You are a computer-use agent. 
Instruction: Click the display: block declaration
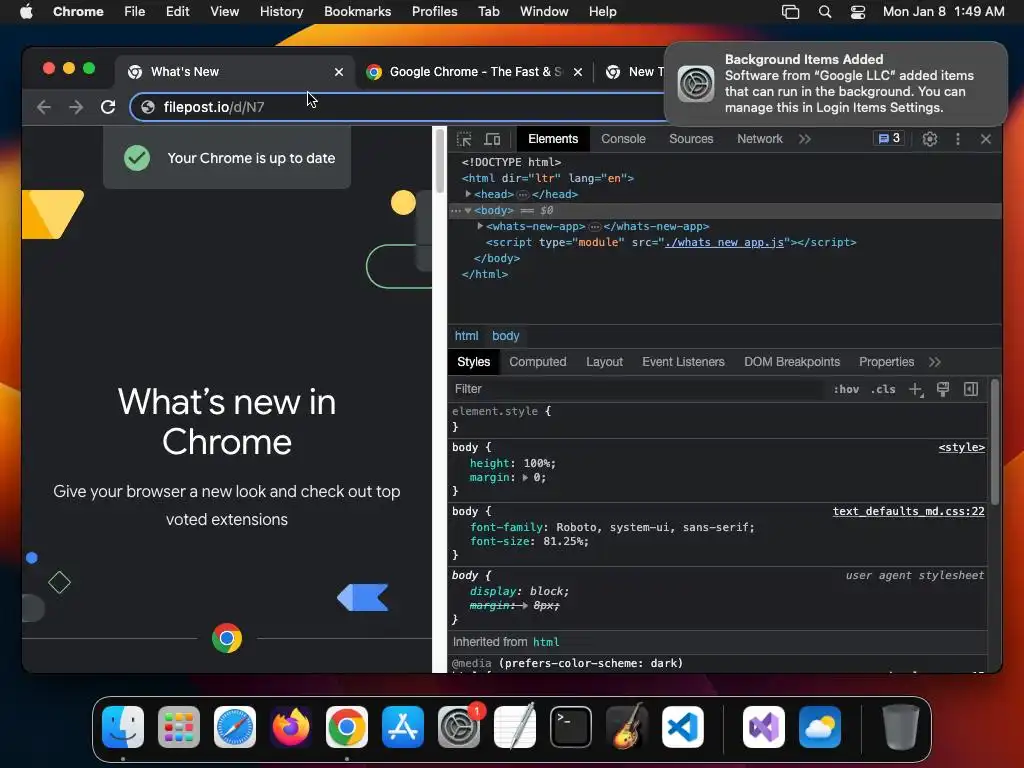tap(519, 591)
